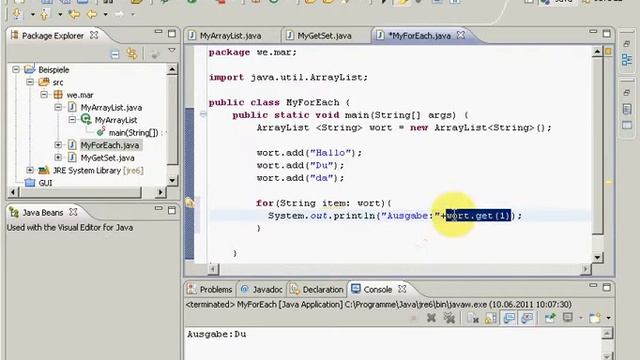Collapse the MyArrayList class node

[72, 120]
